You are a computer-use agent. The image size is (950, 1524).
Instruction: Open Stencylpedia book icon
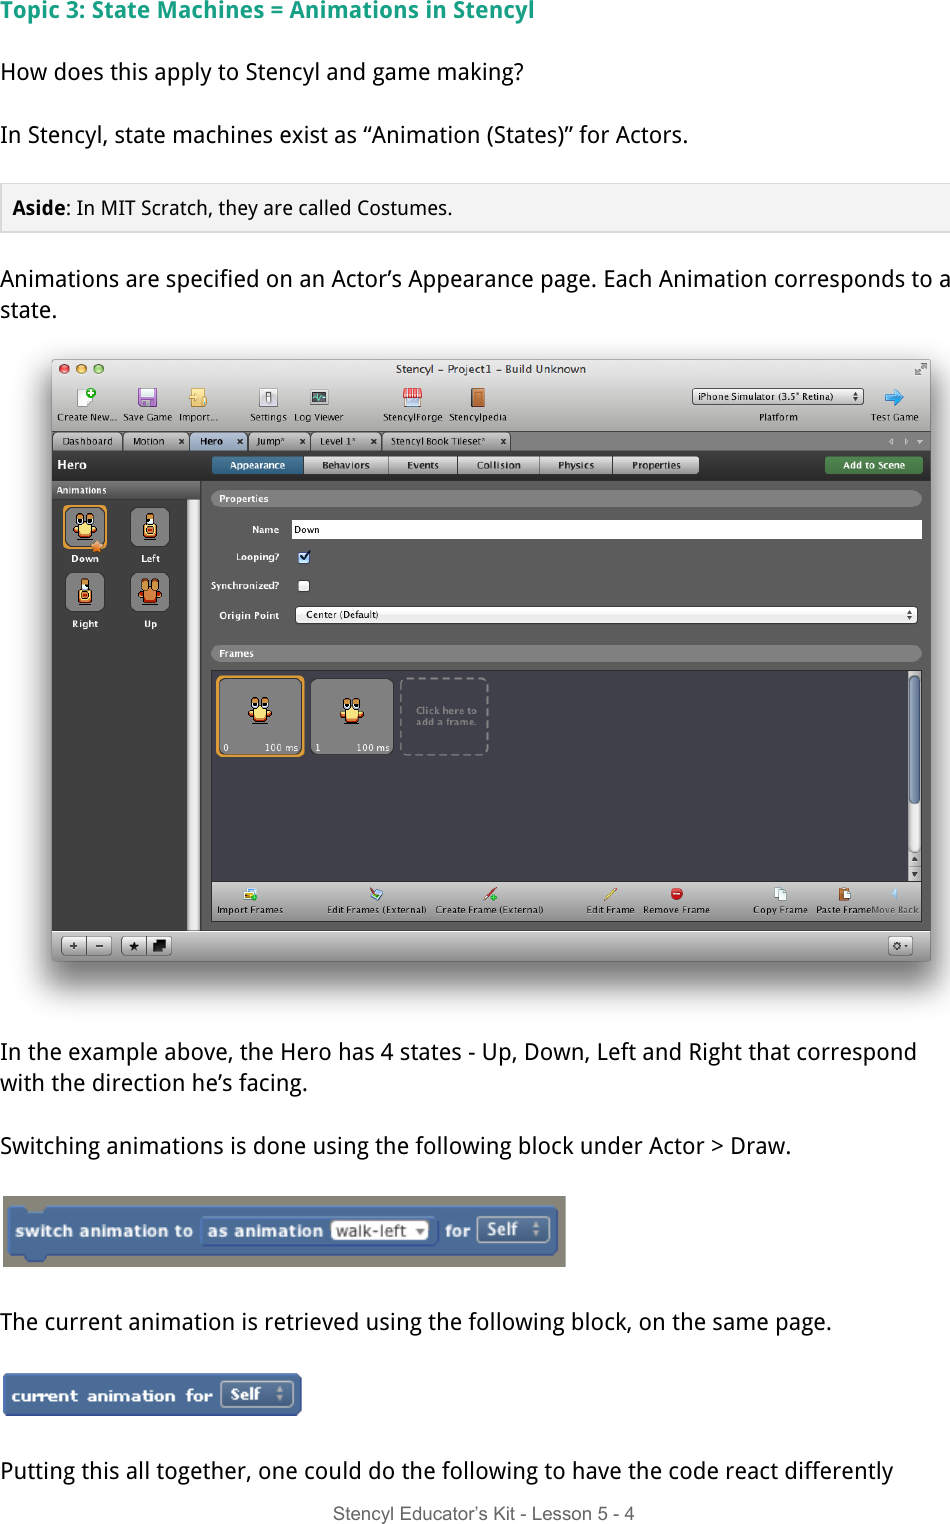[478, 398]
